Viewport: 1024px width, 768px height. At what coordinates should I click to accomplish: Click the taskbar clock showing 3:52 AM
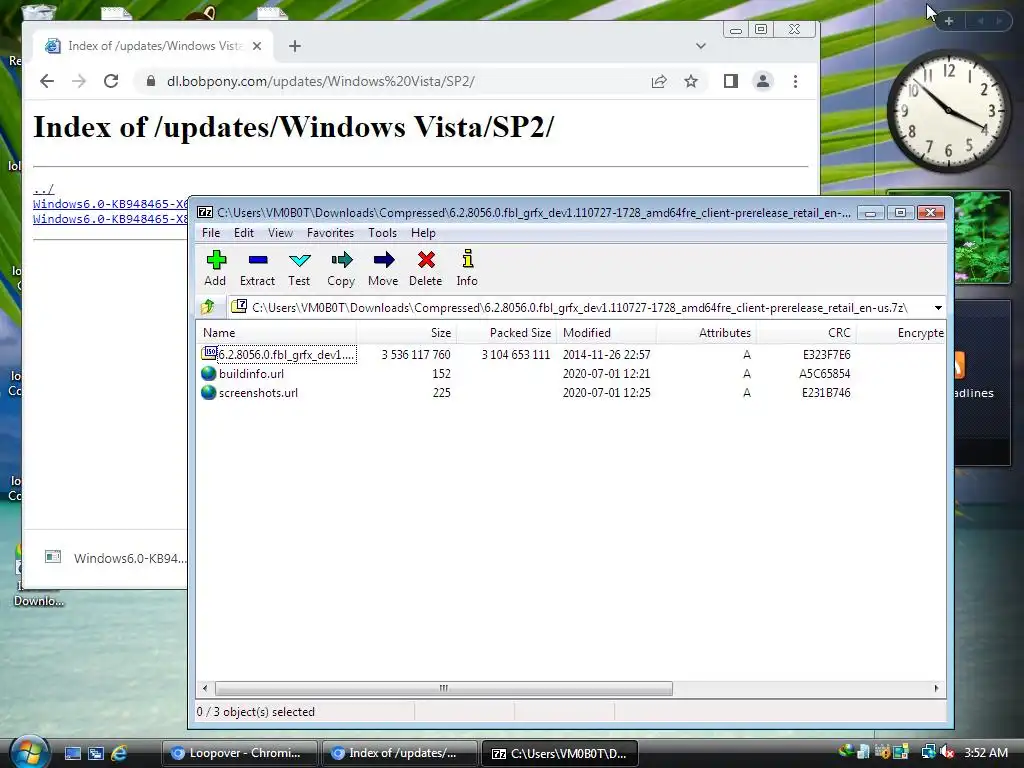(x=985, y=752)
